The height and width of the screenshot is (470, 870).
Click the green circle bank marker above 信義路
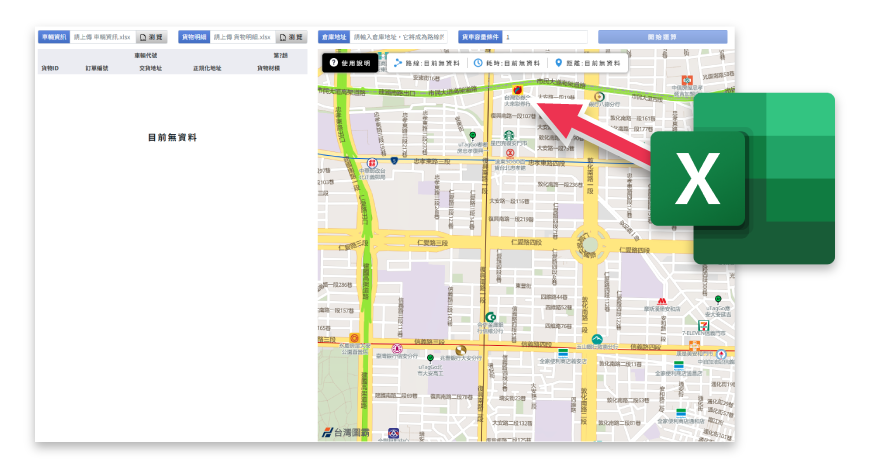[x=490, y=317]
